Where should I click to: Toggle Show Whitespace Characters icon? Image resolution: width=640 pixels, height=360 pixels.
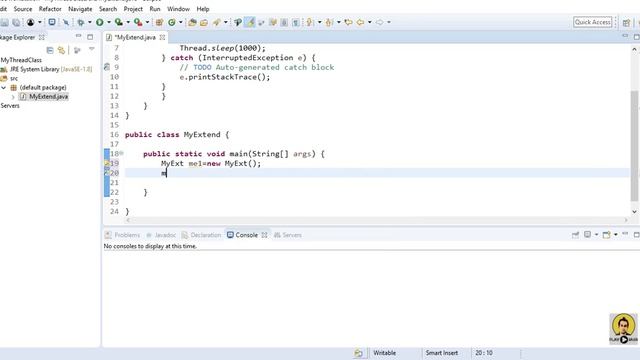[296, 22]
